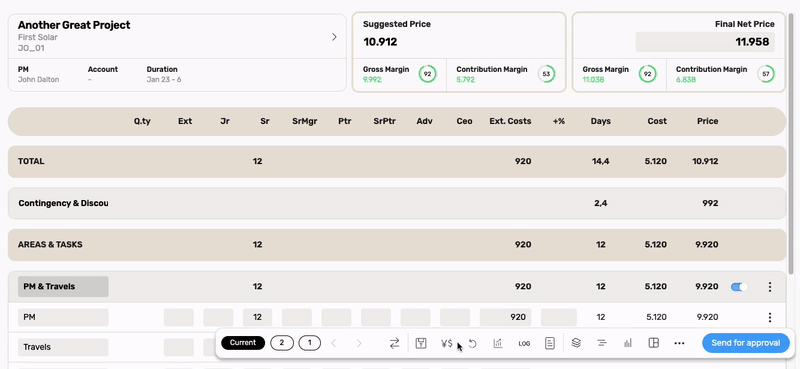The image size is (800, 369).
Task: Click PM row Sr field with 12
Action: (x=258, y=317)
